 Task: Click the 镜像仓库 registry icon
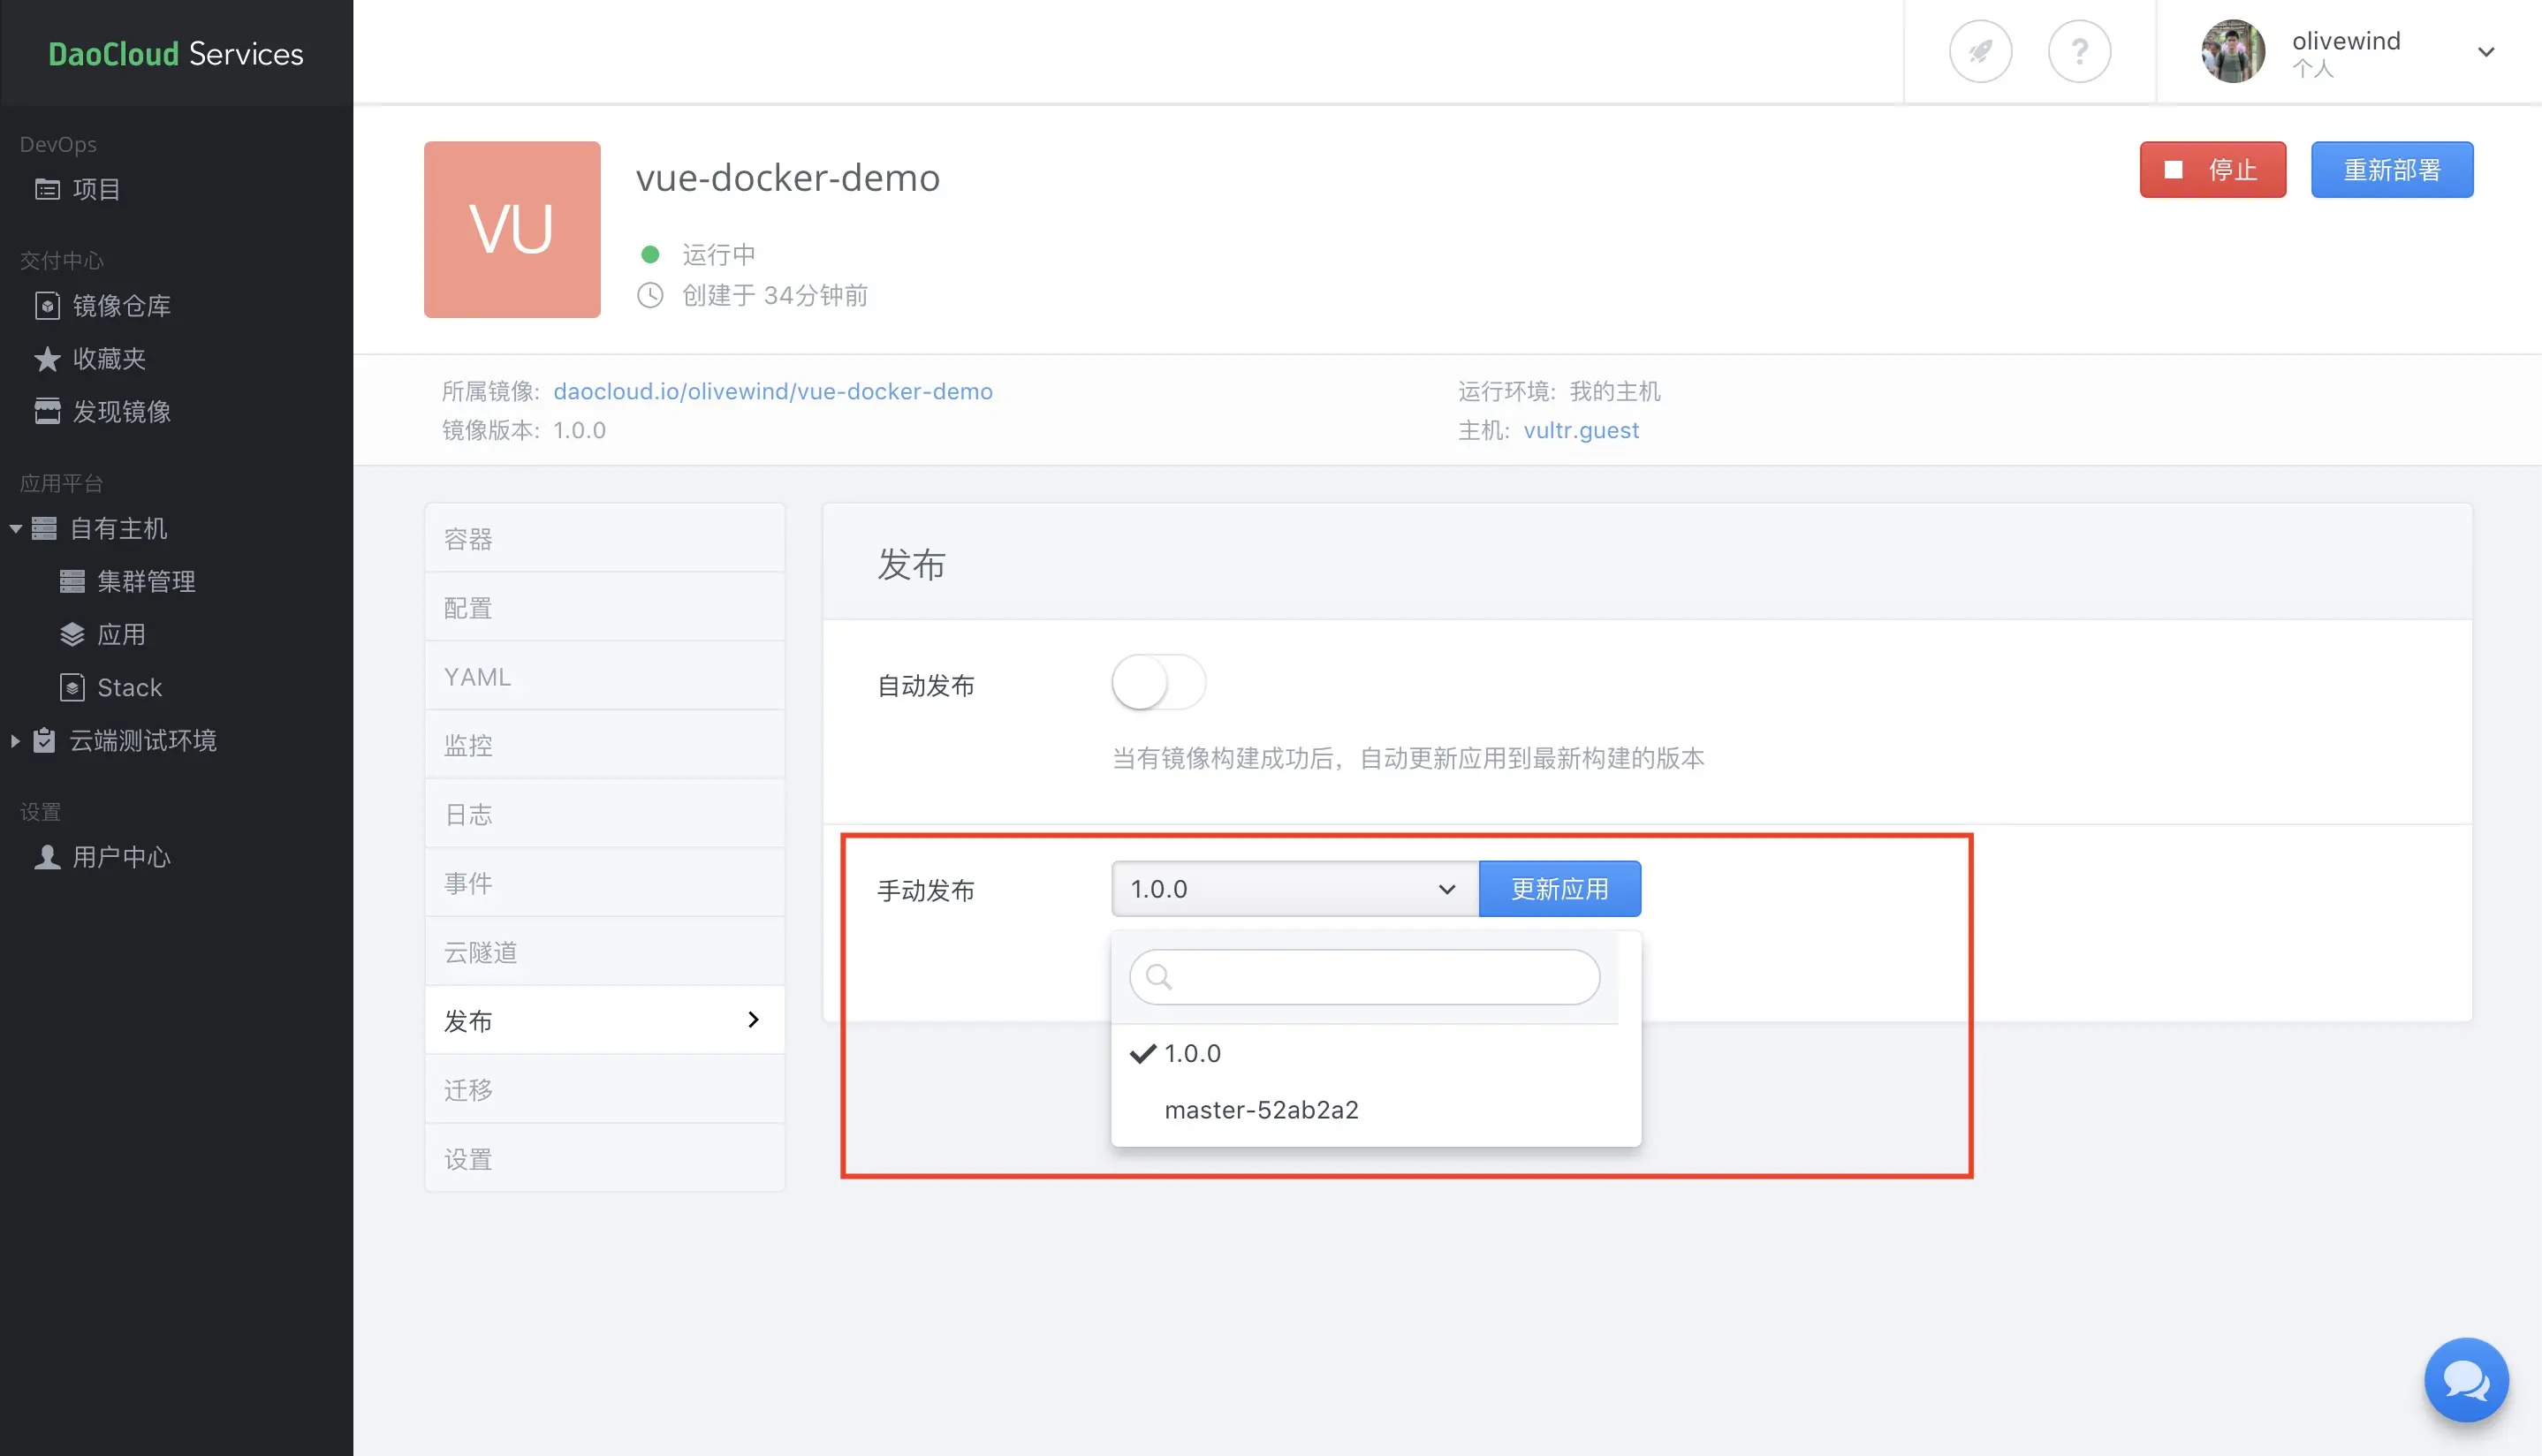[x=47, y=305]
